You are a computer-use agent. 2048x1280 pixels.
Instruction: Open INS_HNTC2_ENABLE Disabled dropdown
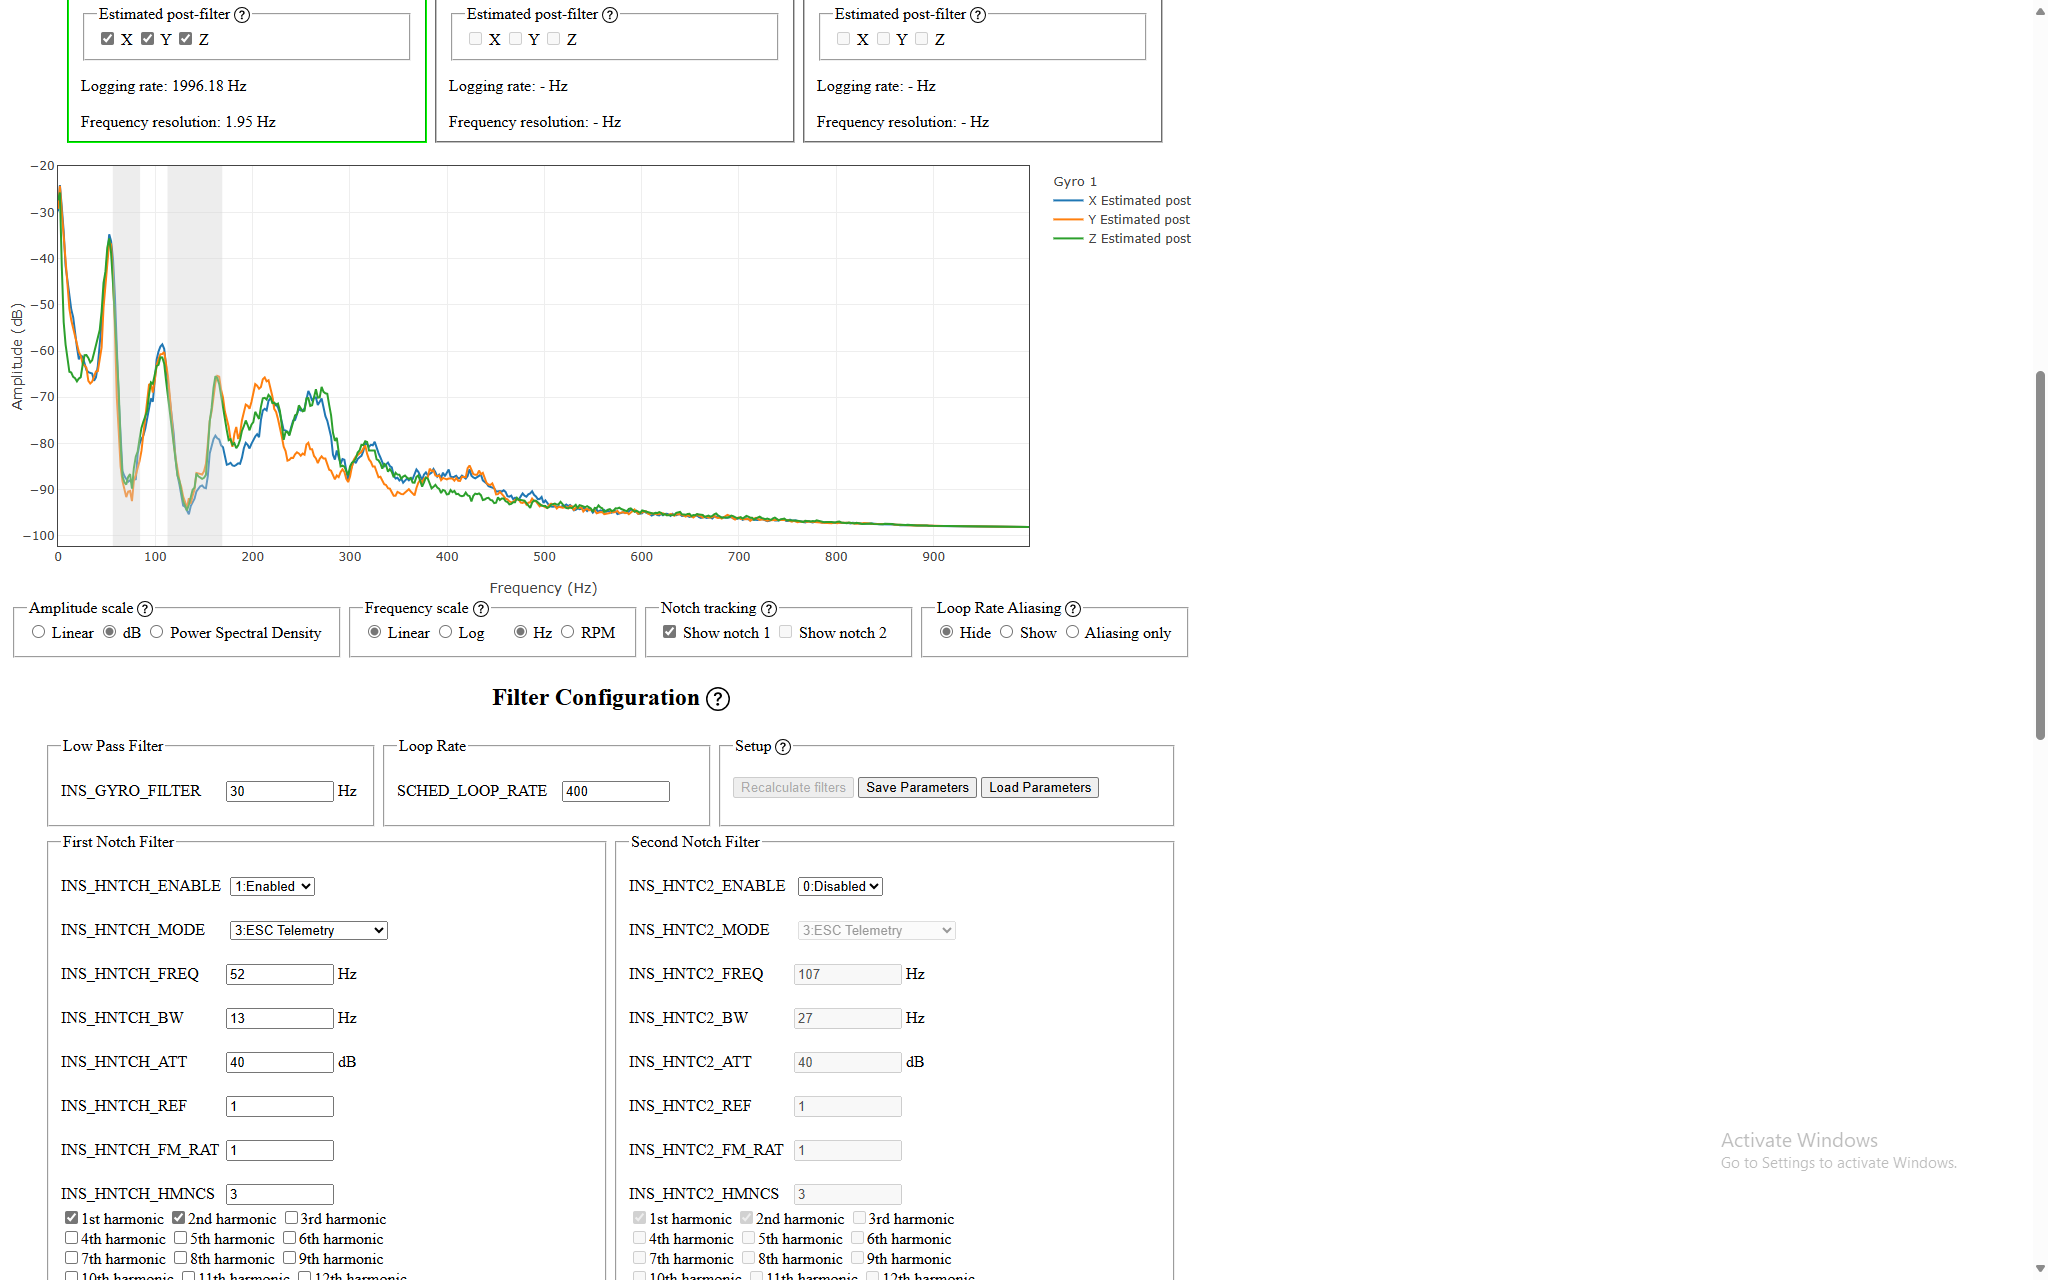point(840,886)
